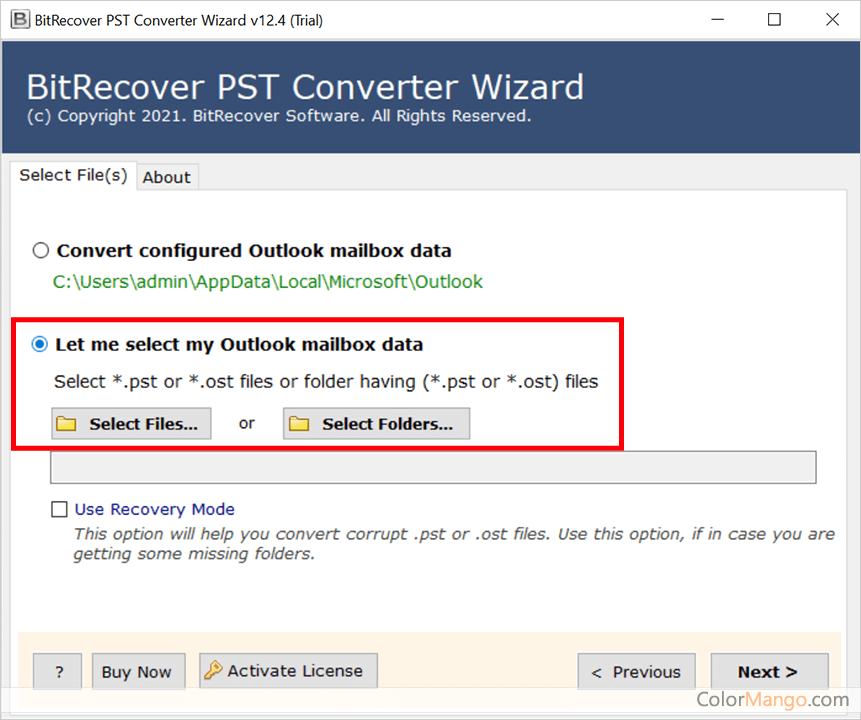Select Convert configured Outlook mailbox data option
This screenshot has width=861, height=720.
[x=41, y=250]
